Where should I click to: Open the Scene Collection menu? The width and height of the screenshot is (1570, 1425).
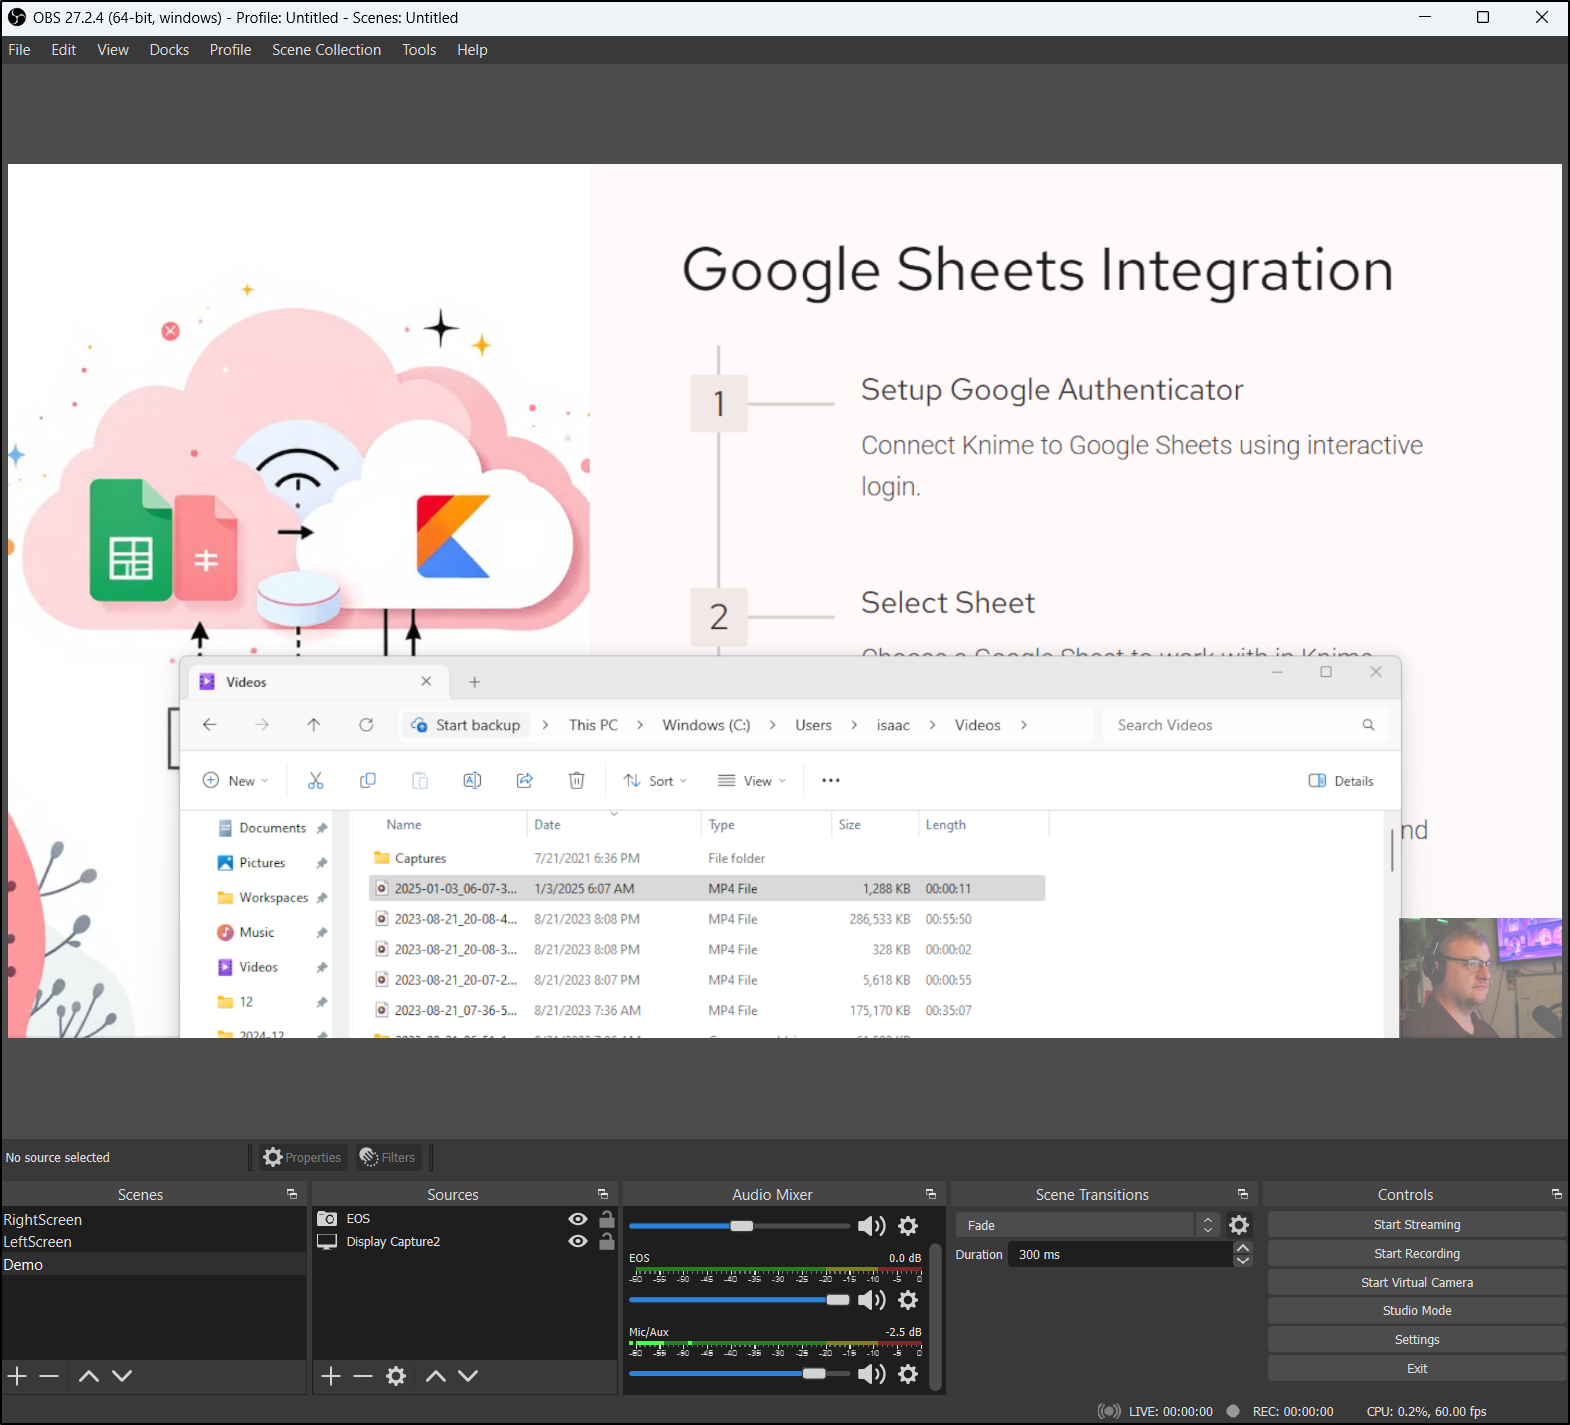(x=327, y=50)
